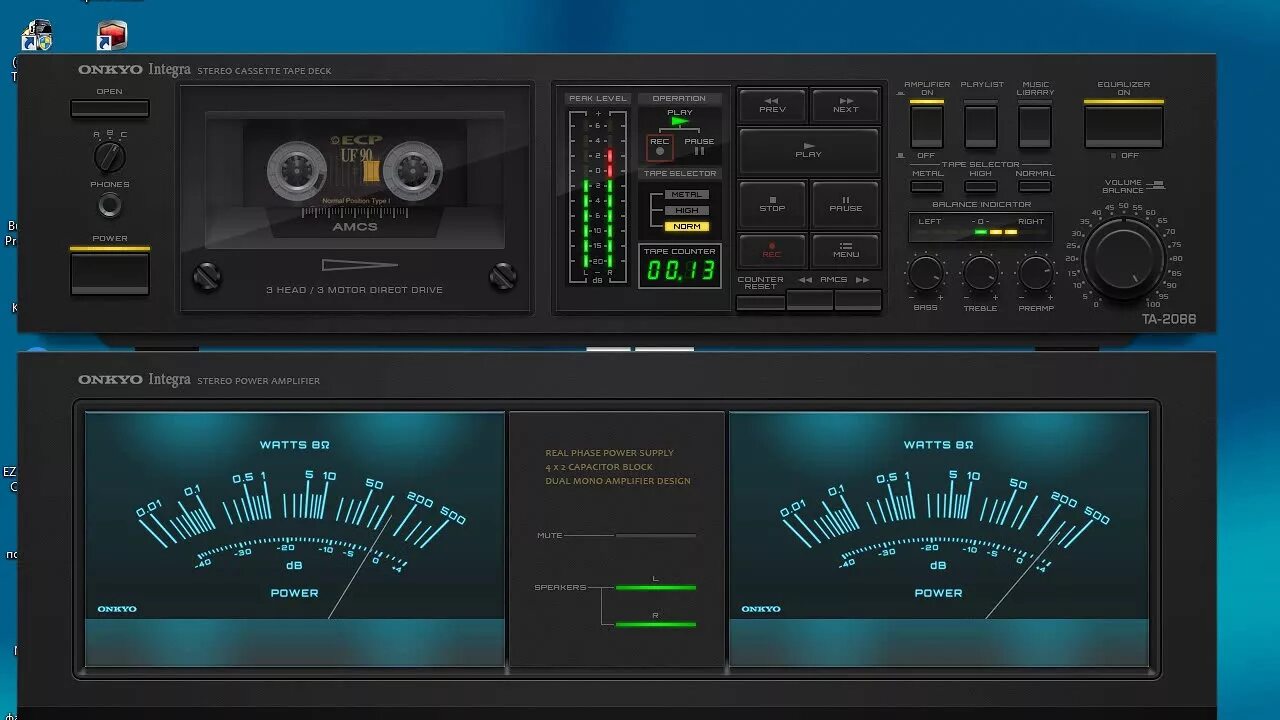Click the cassette tape in the deck window

tap(355, 180)
